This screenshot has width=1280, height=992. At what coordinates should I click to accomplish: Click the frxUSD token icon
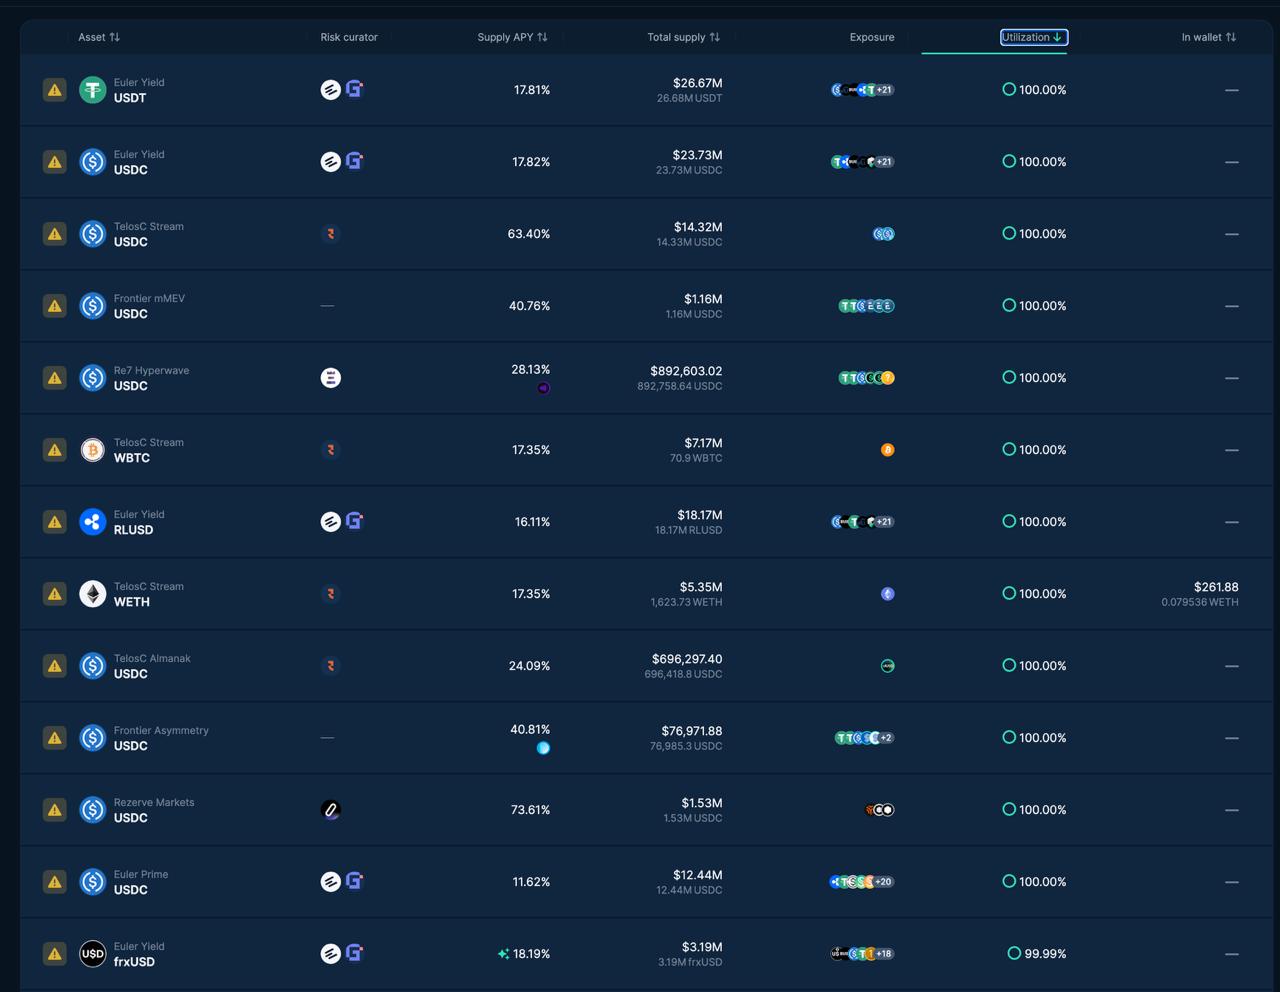pyautogui.click(x=93, y=954)
